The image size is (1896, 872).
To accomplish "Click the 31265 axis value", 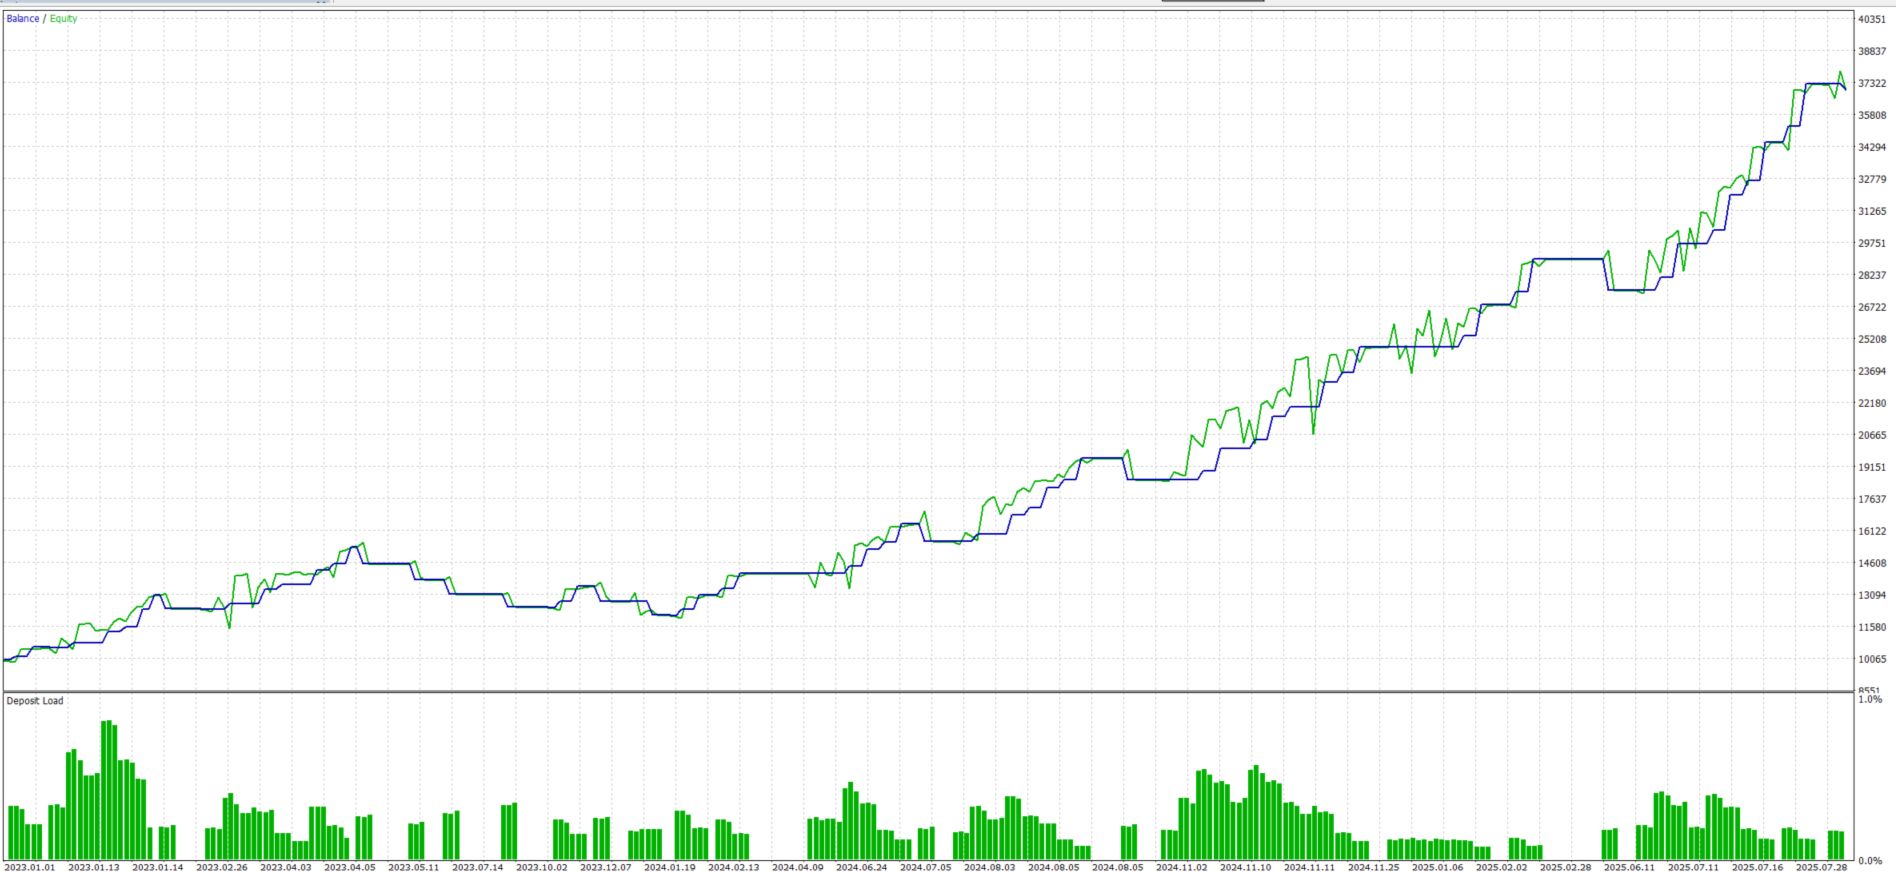I will (1872, 211).
